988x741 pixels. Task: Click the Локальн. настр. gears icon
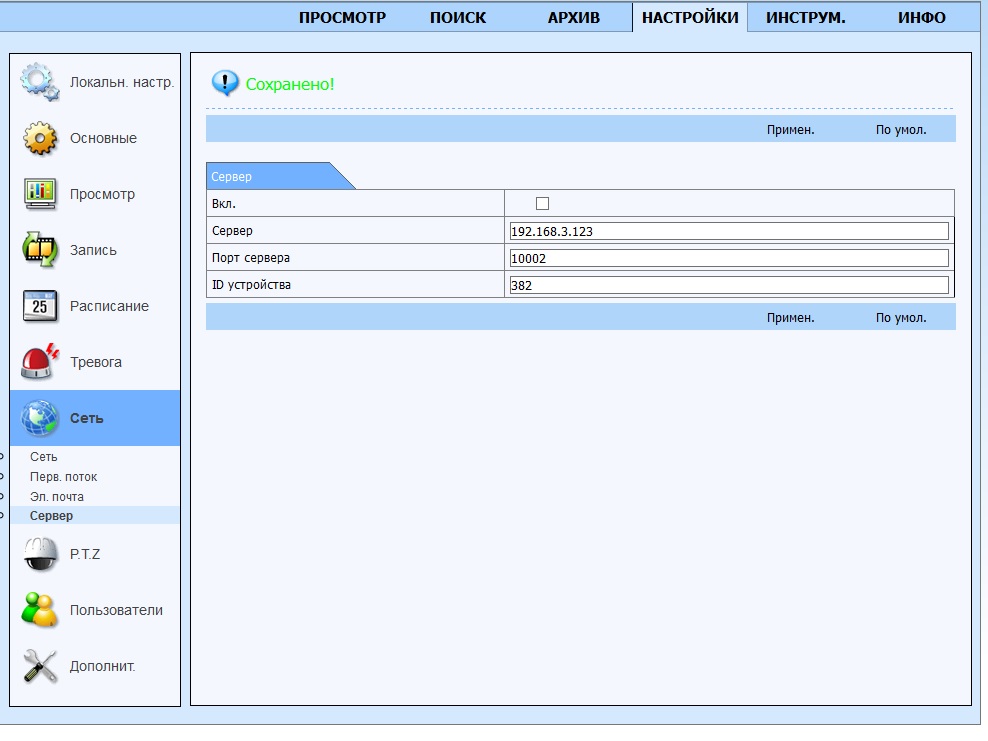tap(40, 82)
